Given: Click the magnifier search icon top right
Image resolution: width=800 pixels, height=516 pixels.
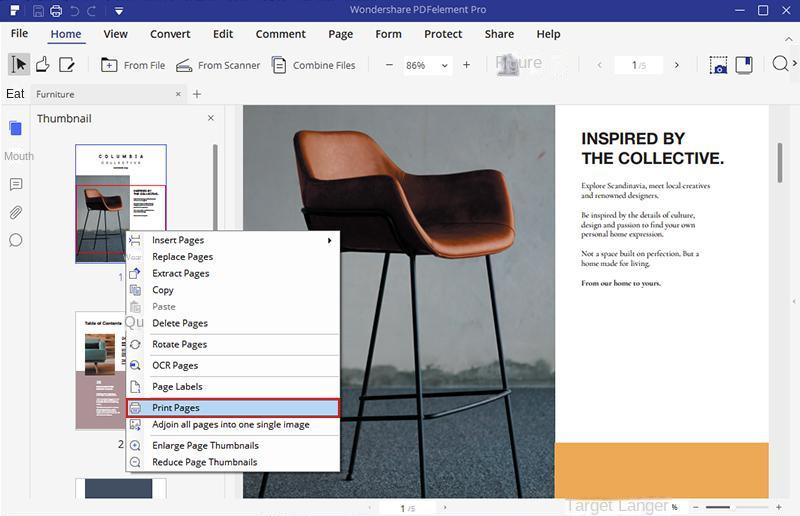Looking at the screenshot, I should (x=780, y=65).
